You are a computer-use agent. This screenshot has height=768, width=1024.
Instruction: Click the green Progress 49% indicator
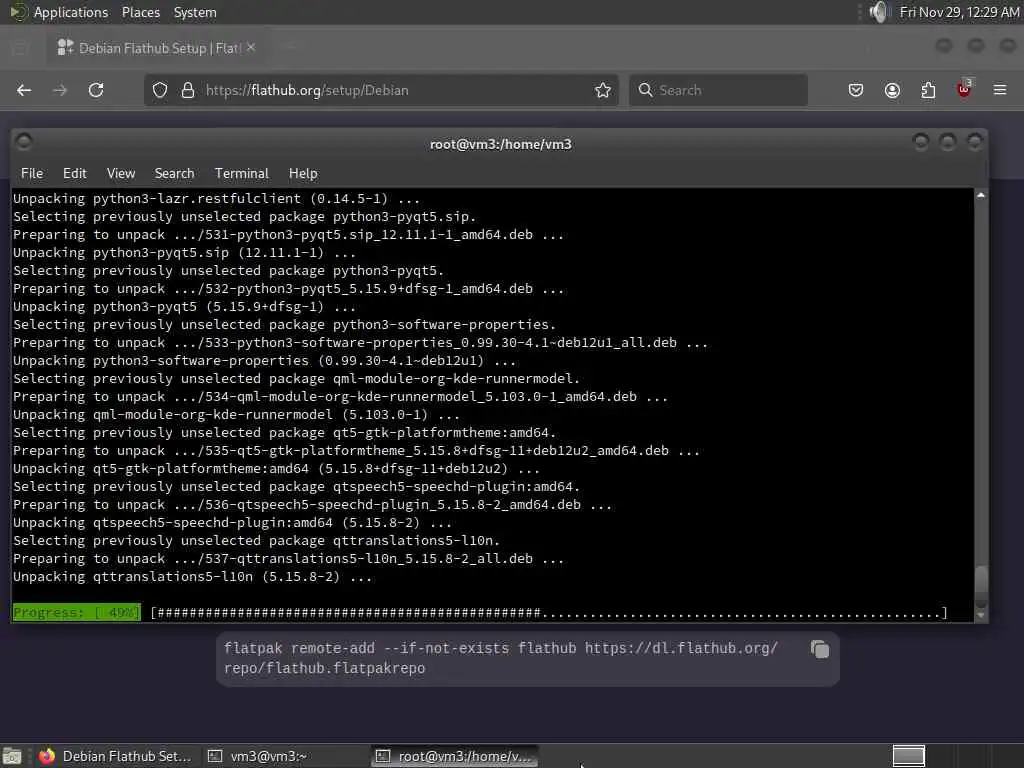click(76, 613)
